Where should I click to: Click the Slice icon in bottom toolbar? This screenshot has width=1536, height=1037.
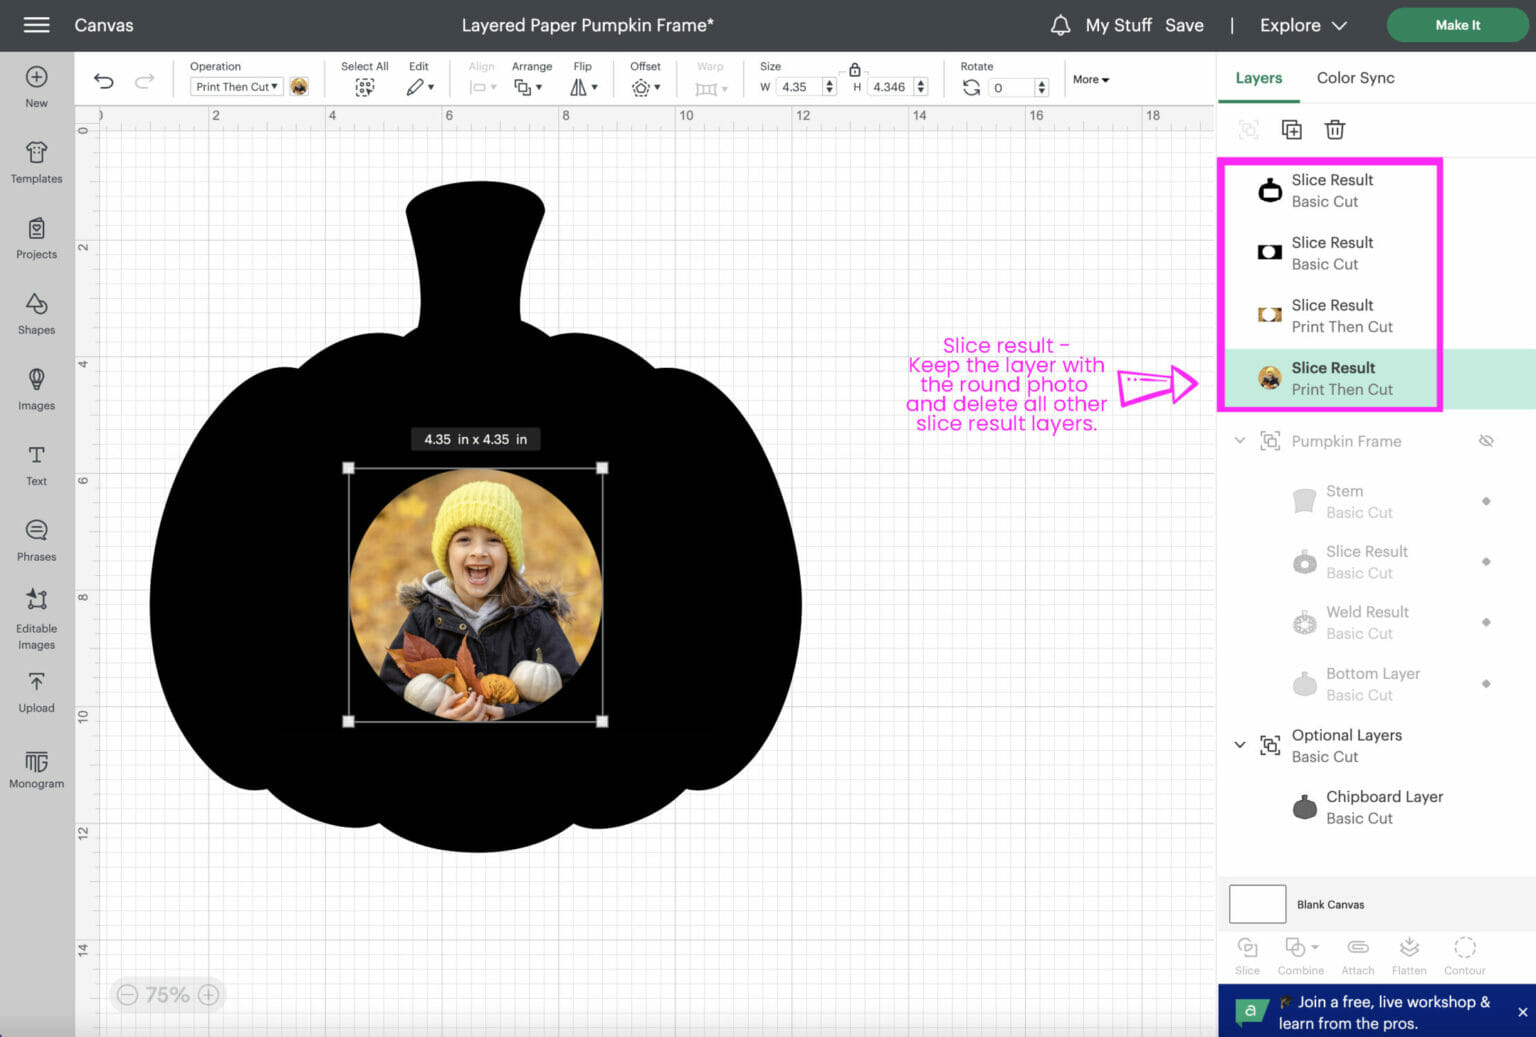click(x=1247, y=953)
